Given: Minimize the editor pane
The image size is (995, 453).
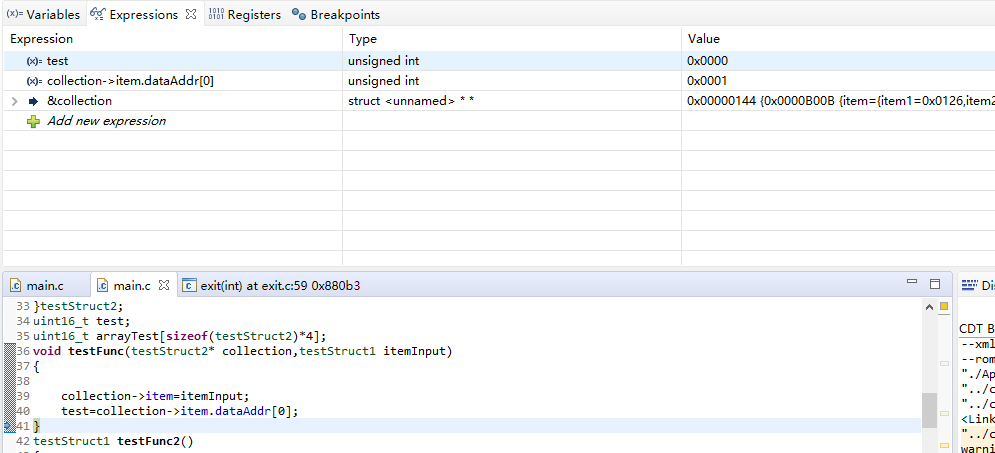Looking at the screenshot, I should tap(912, 282).
